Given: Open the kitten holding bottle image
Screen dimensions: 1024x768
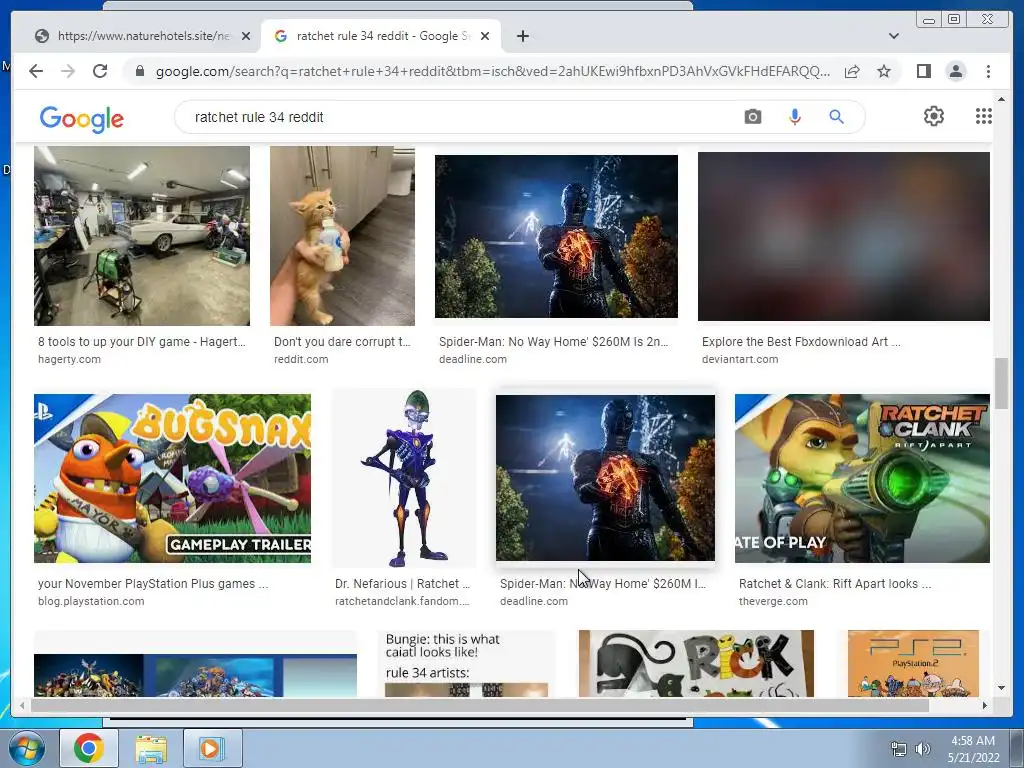Looking at the screenshot, I should pos(342,236).
